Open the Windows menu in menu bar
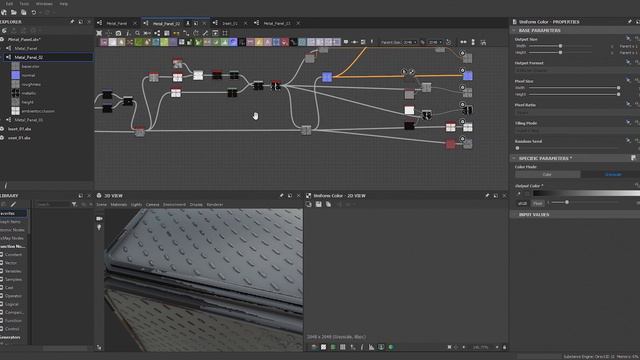 (x=44, y=4)
